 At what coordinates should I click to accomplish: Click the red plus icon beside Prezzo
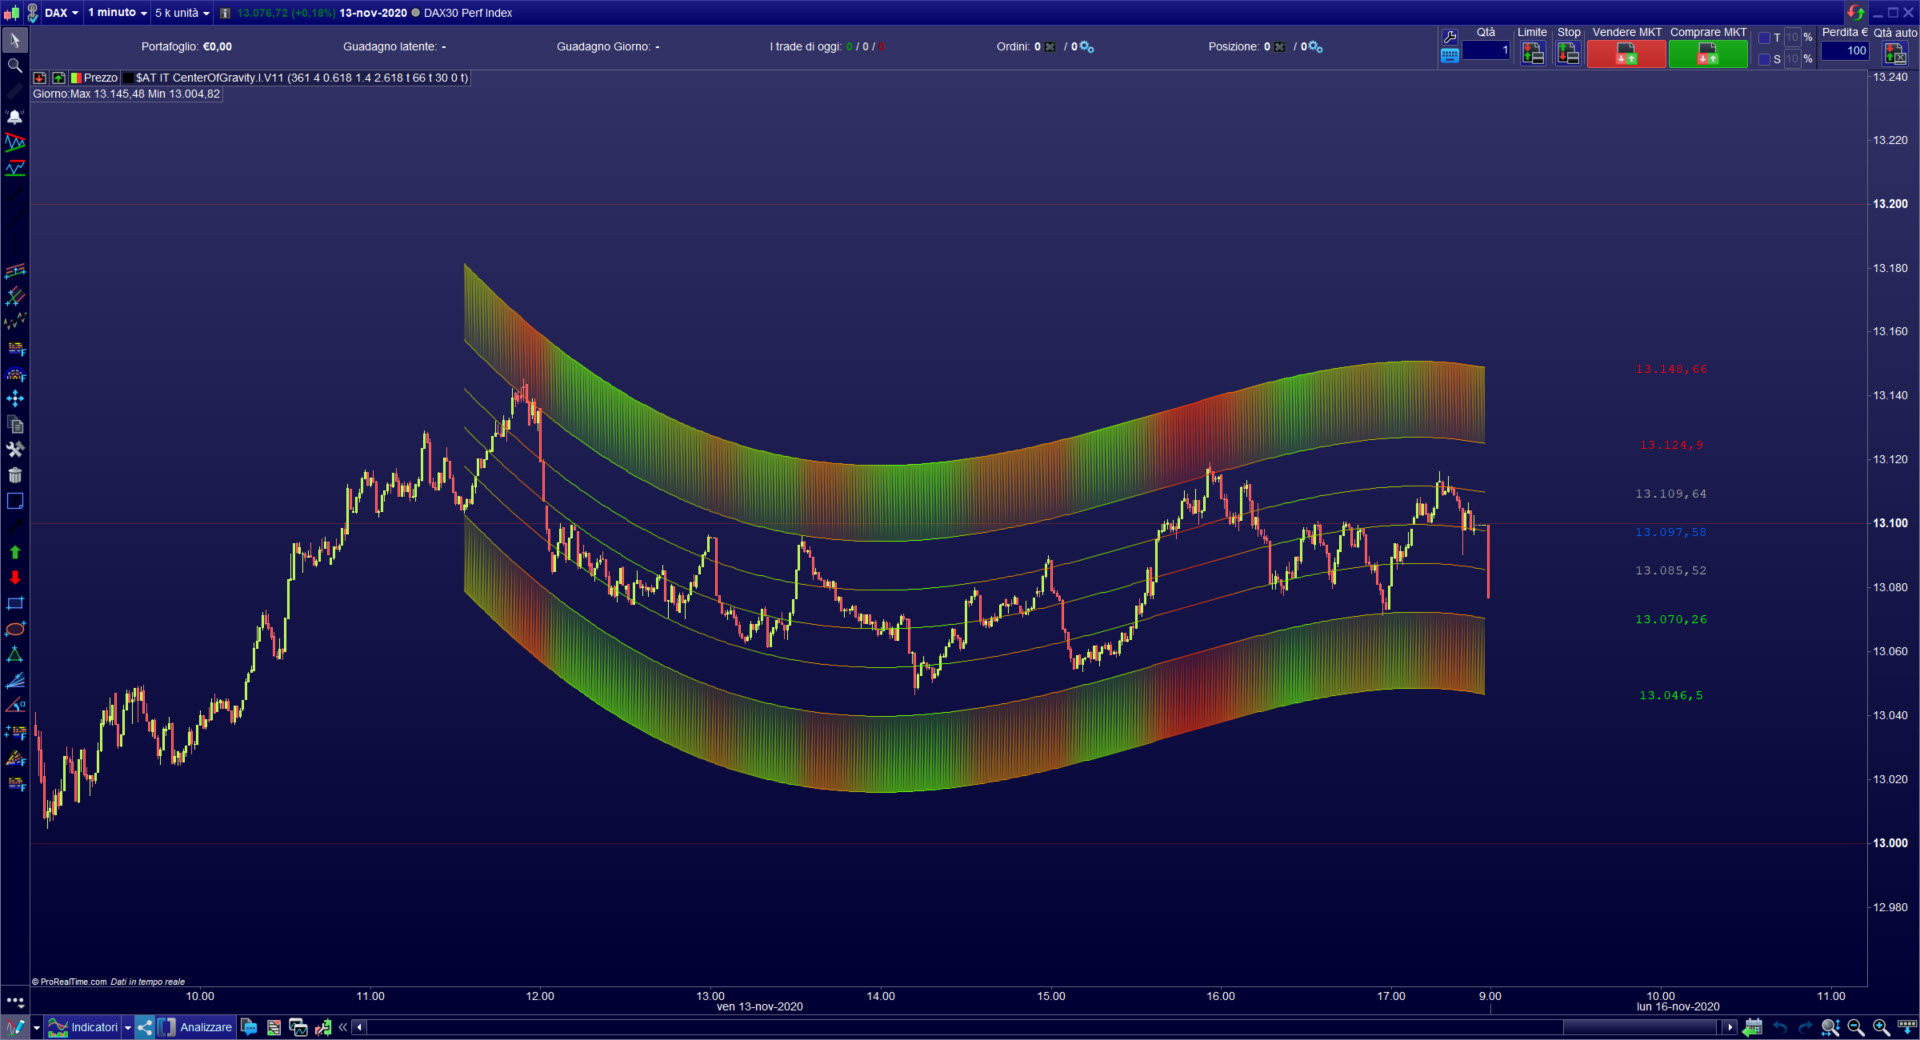40,78
